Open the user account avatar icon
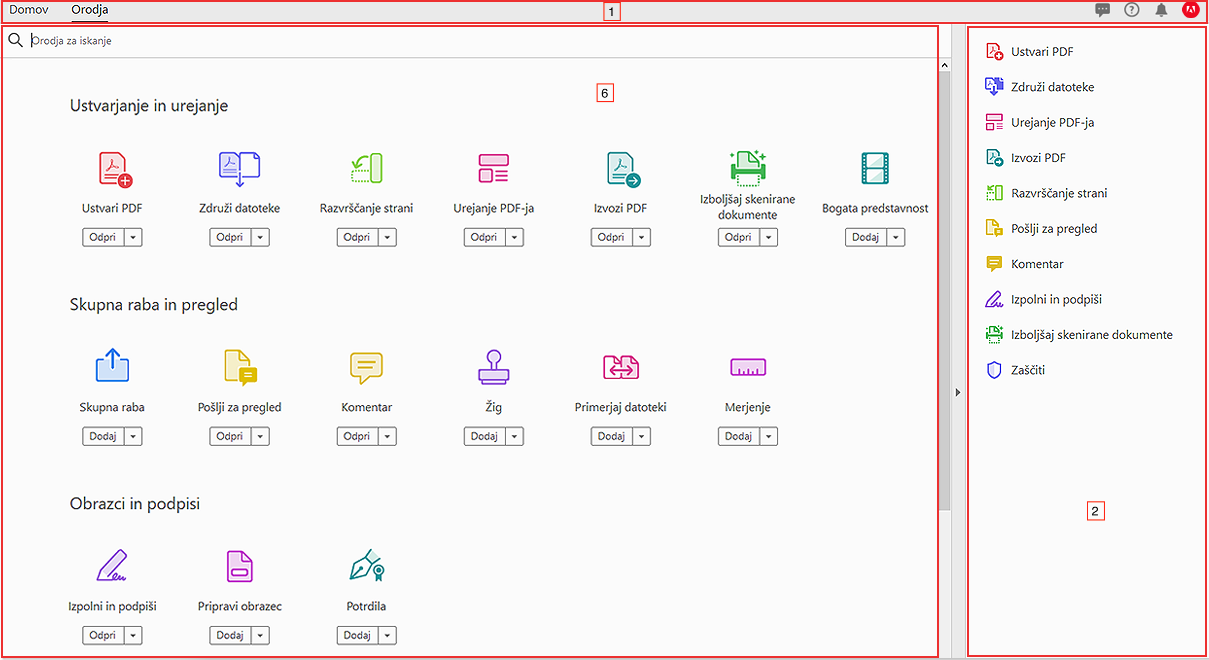The width and height of the screenshot is (1209, 660). click(x=1190, y=10)
